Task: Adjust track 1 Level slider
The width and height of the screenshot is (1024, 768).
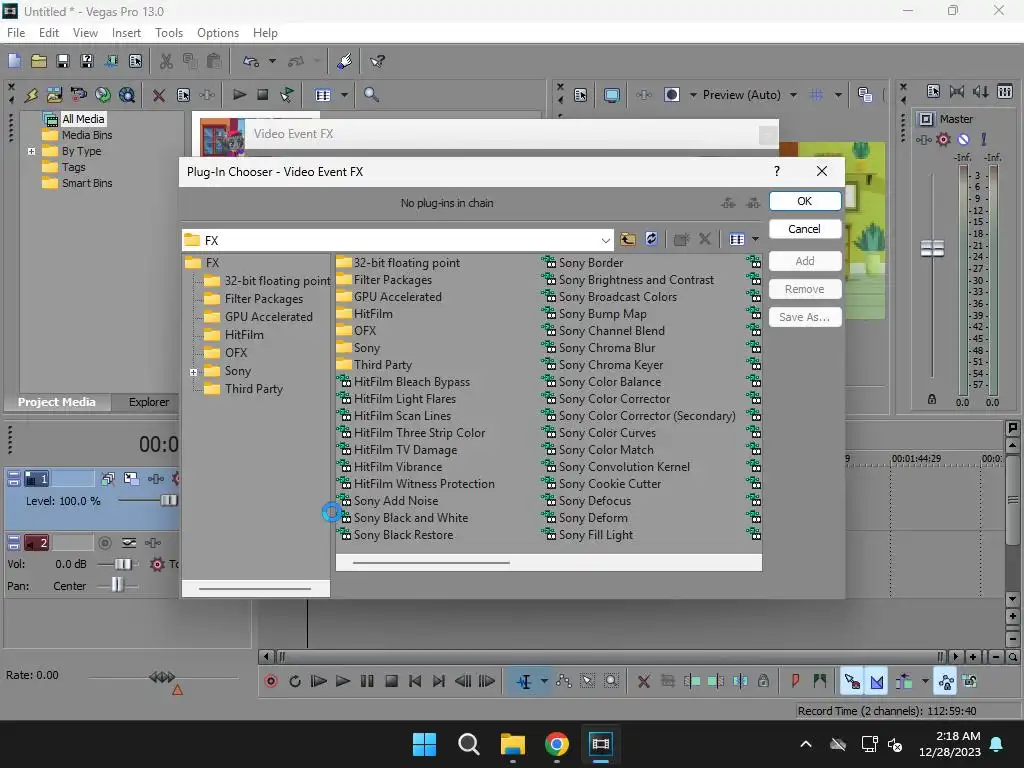Action: (168, 500)
